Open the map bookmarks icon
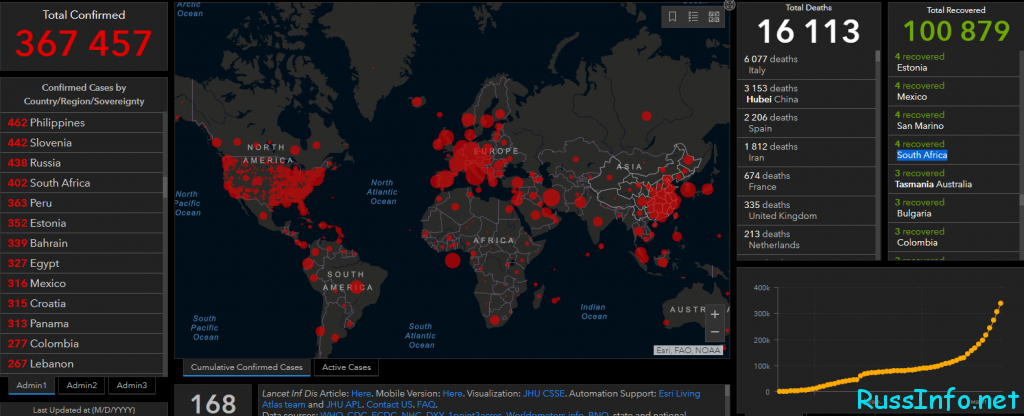This screenshot has width=1024, height=416. coord(673,17)
